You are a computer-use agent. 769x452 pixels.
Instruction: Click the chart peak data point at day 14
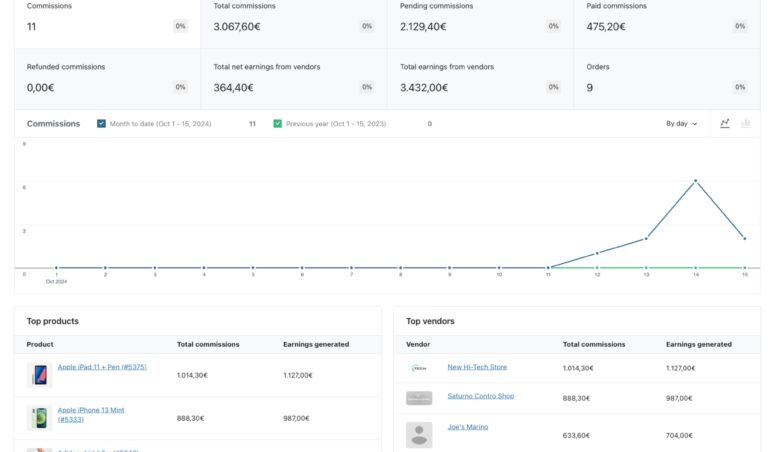coord(695,181)
